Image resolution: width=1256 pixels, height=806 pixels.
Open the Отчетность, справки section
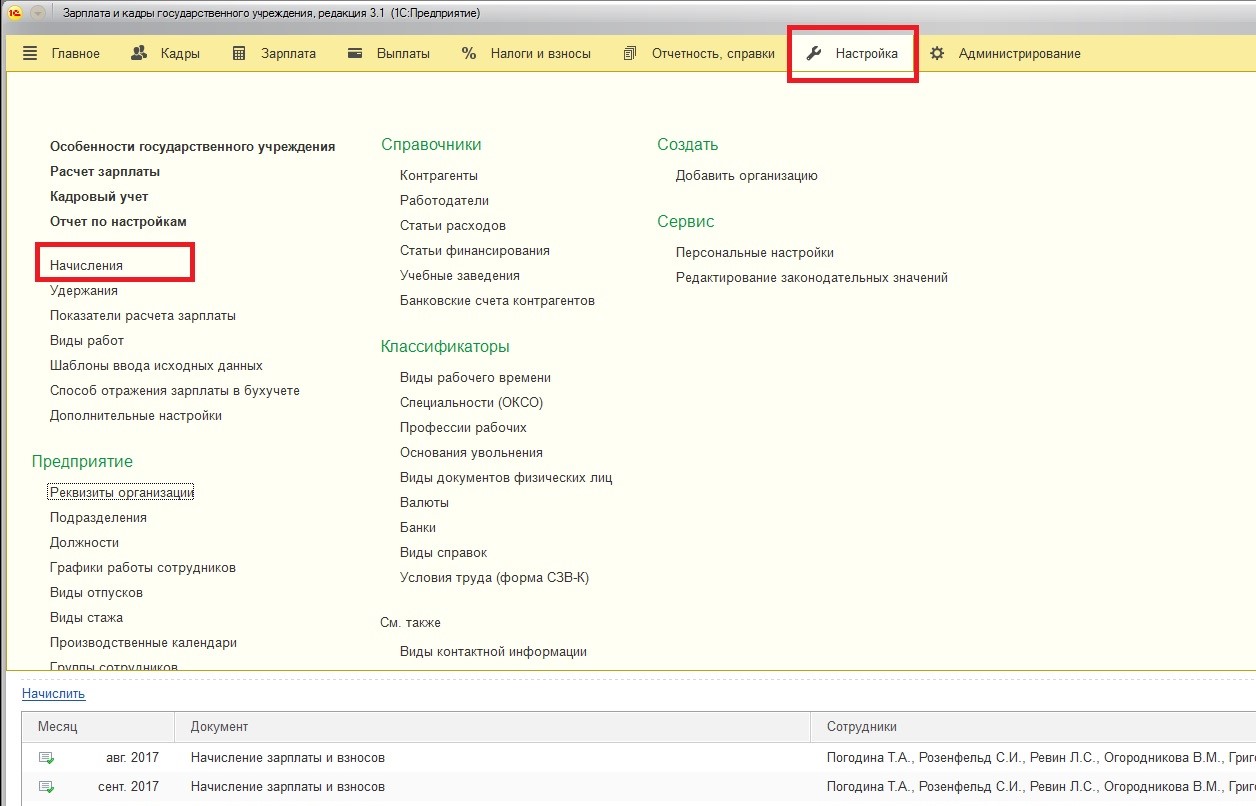[x=713, y=54]
